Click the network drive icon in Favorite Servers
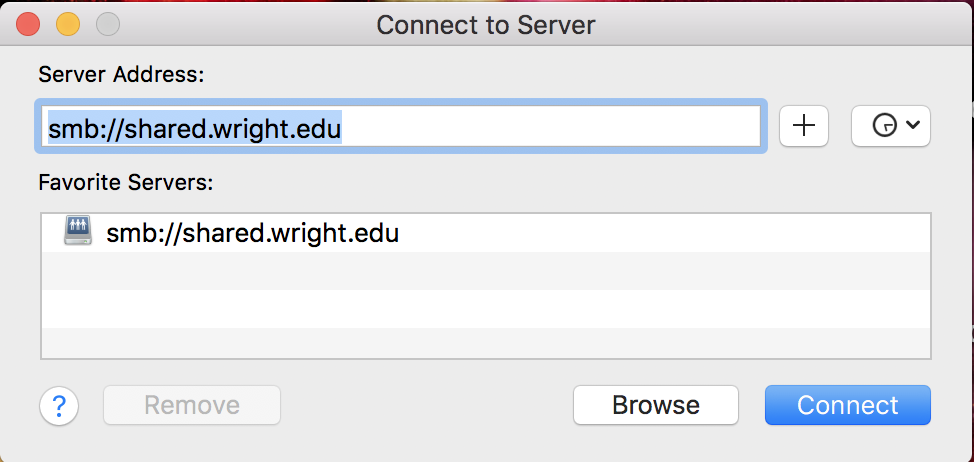 point(78,233)
